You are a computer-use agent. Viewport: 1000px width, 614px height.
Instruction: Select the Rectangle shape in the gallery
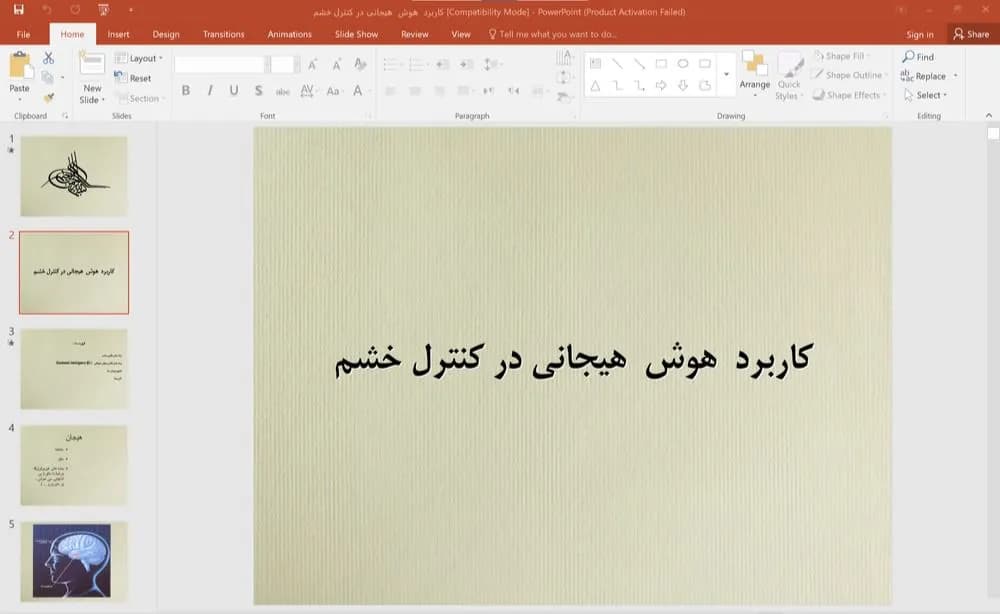coord(661,64)
